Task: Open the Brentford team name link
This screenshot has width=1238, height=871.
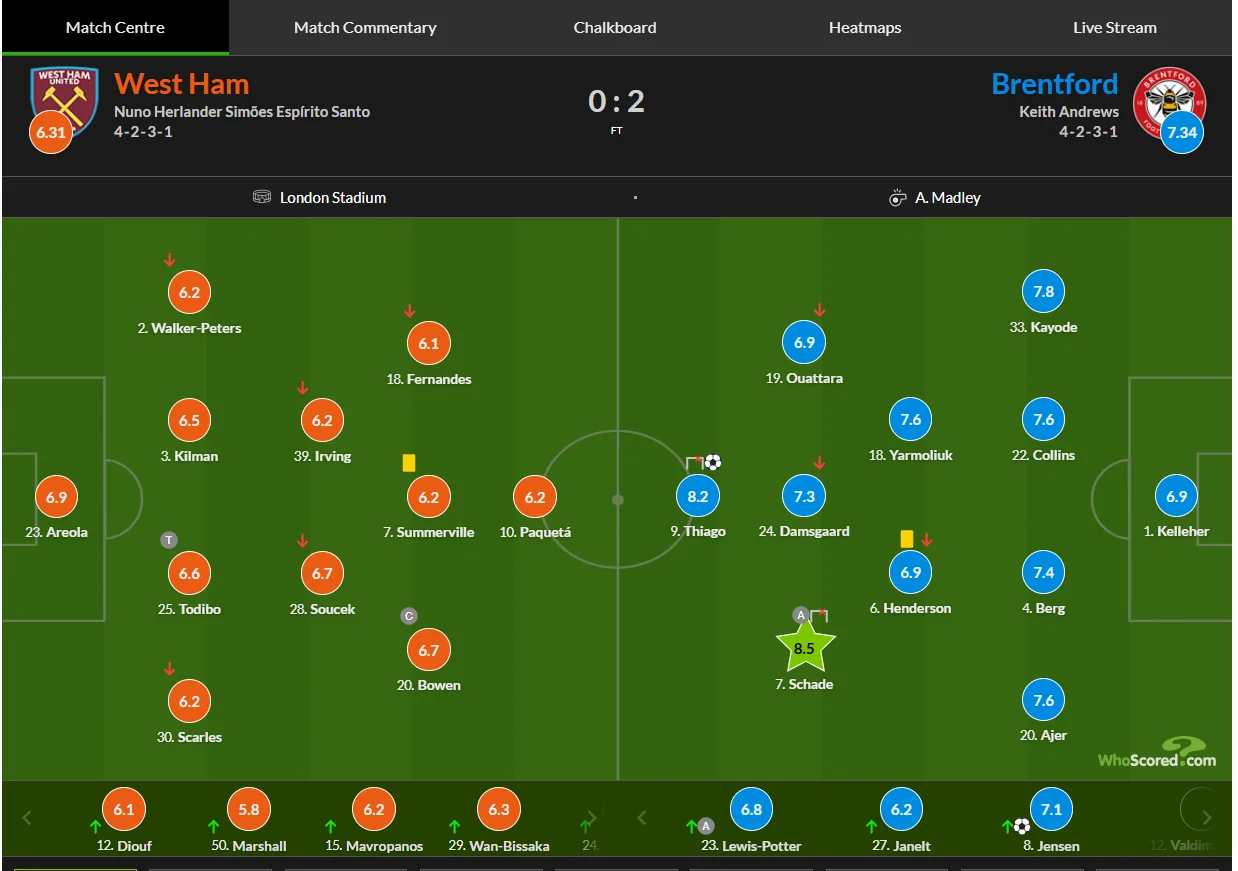Action: (x=1054, y=84)
